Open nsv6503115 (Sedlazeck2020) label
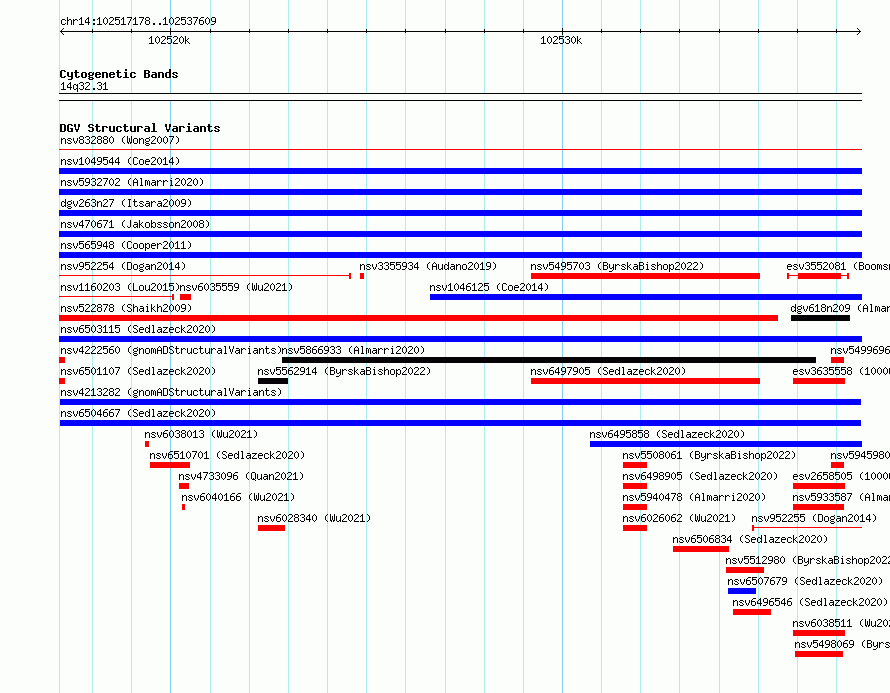Screen dimensions: 890x693 pyautogui.click(x=138, y=329)
